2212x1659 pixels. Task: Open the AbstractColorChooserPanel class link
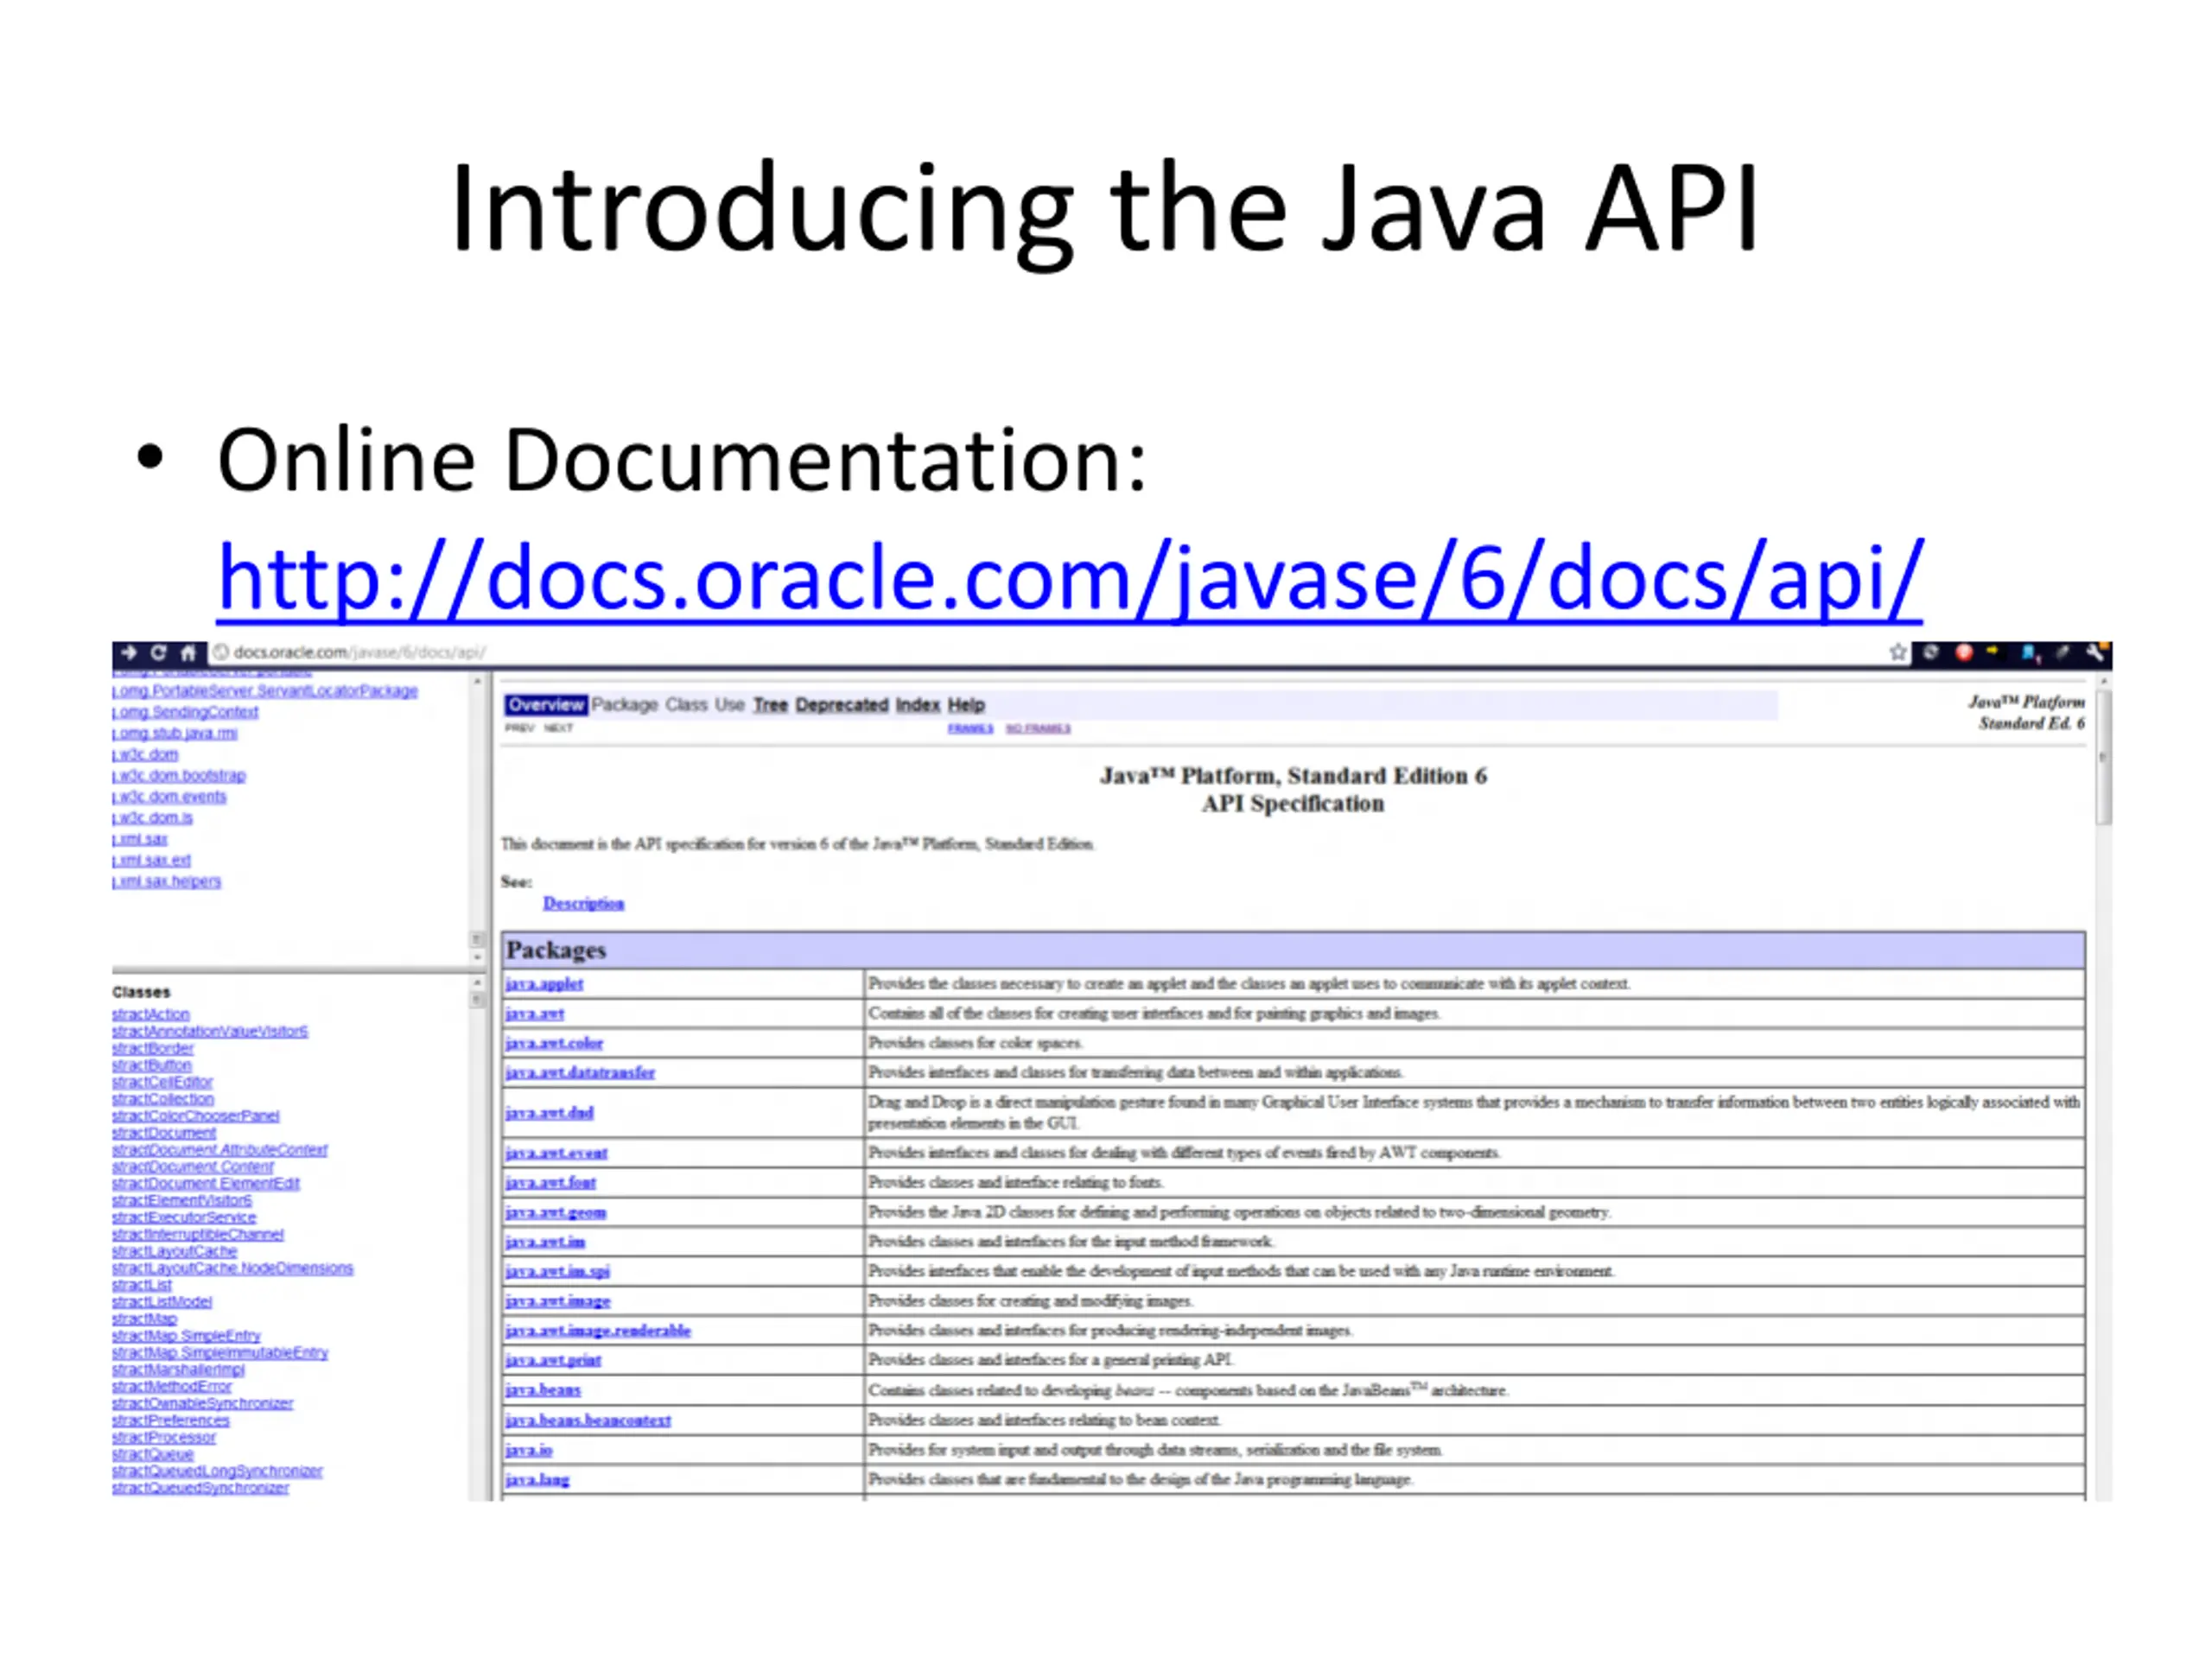pos(196,1116)
